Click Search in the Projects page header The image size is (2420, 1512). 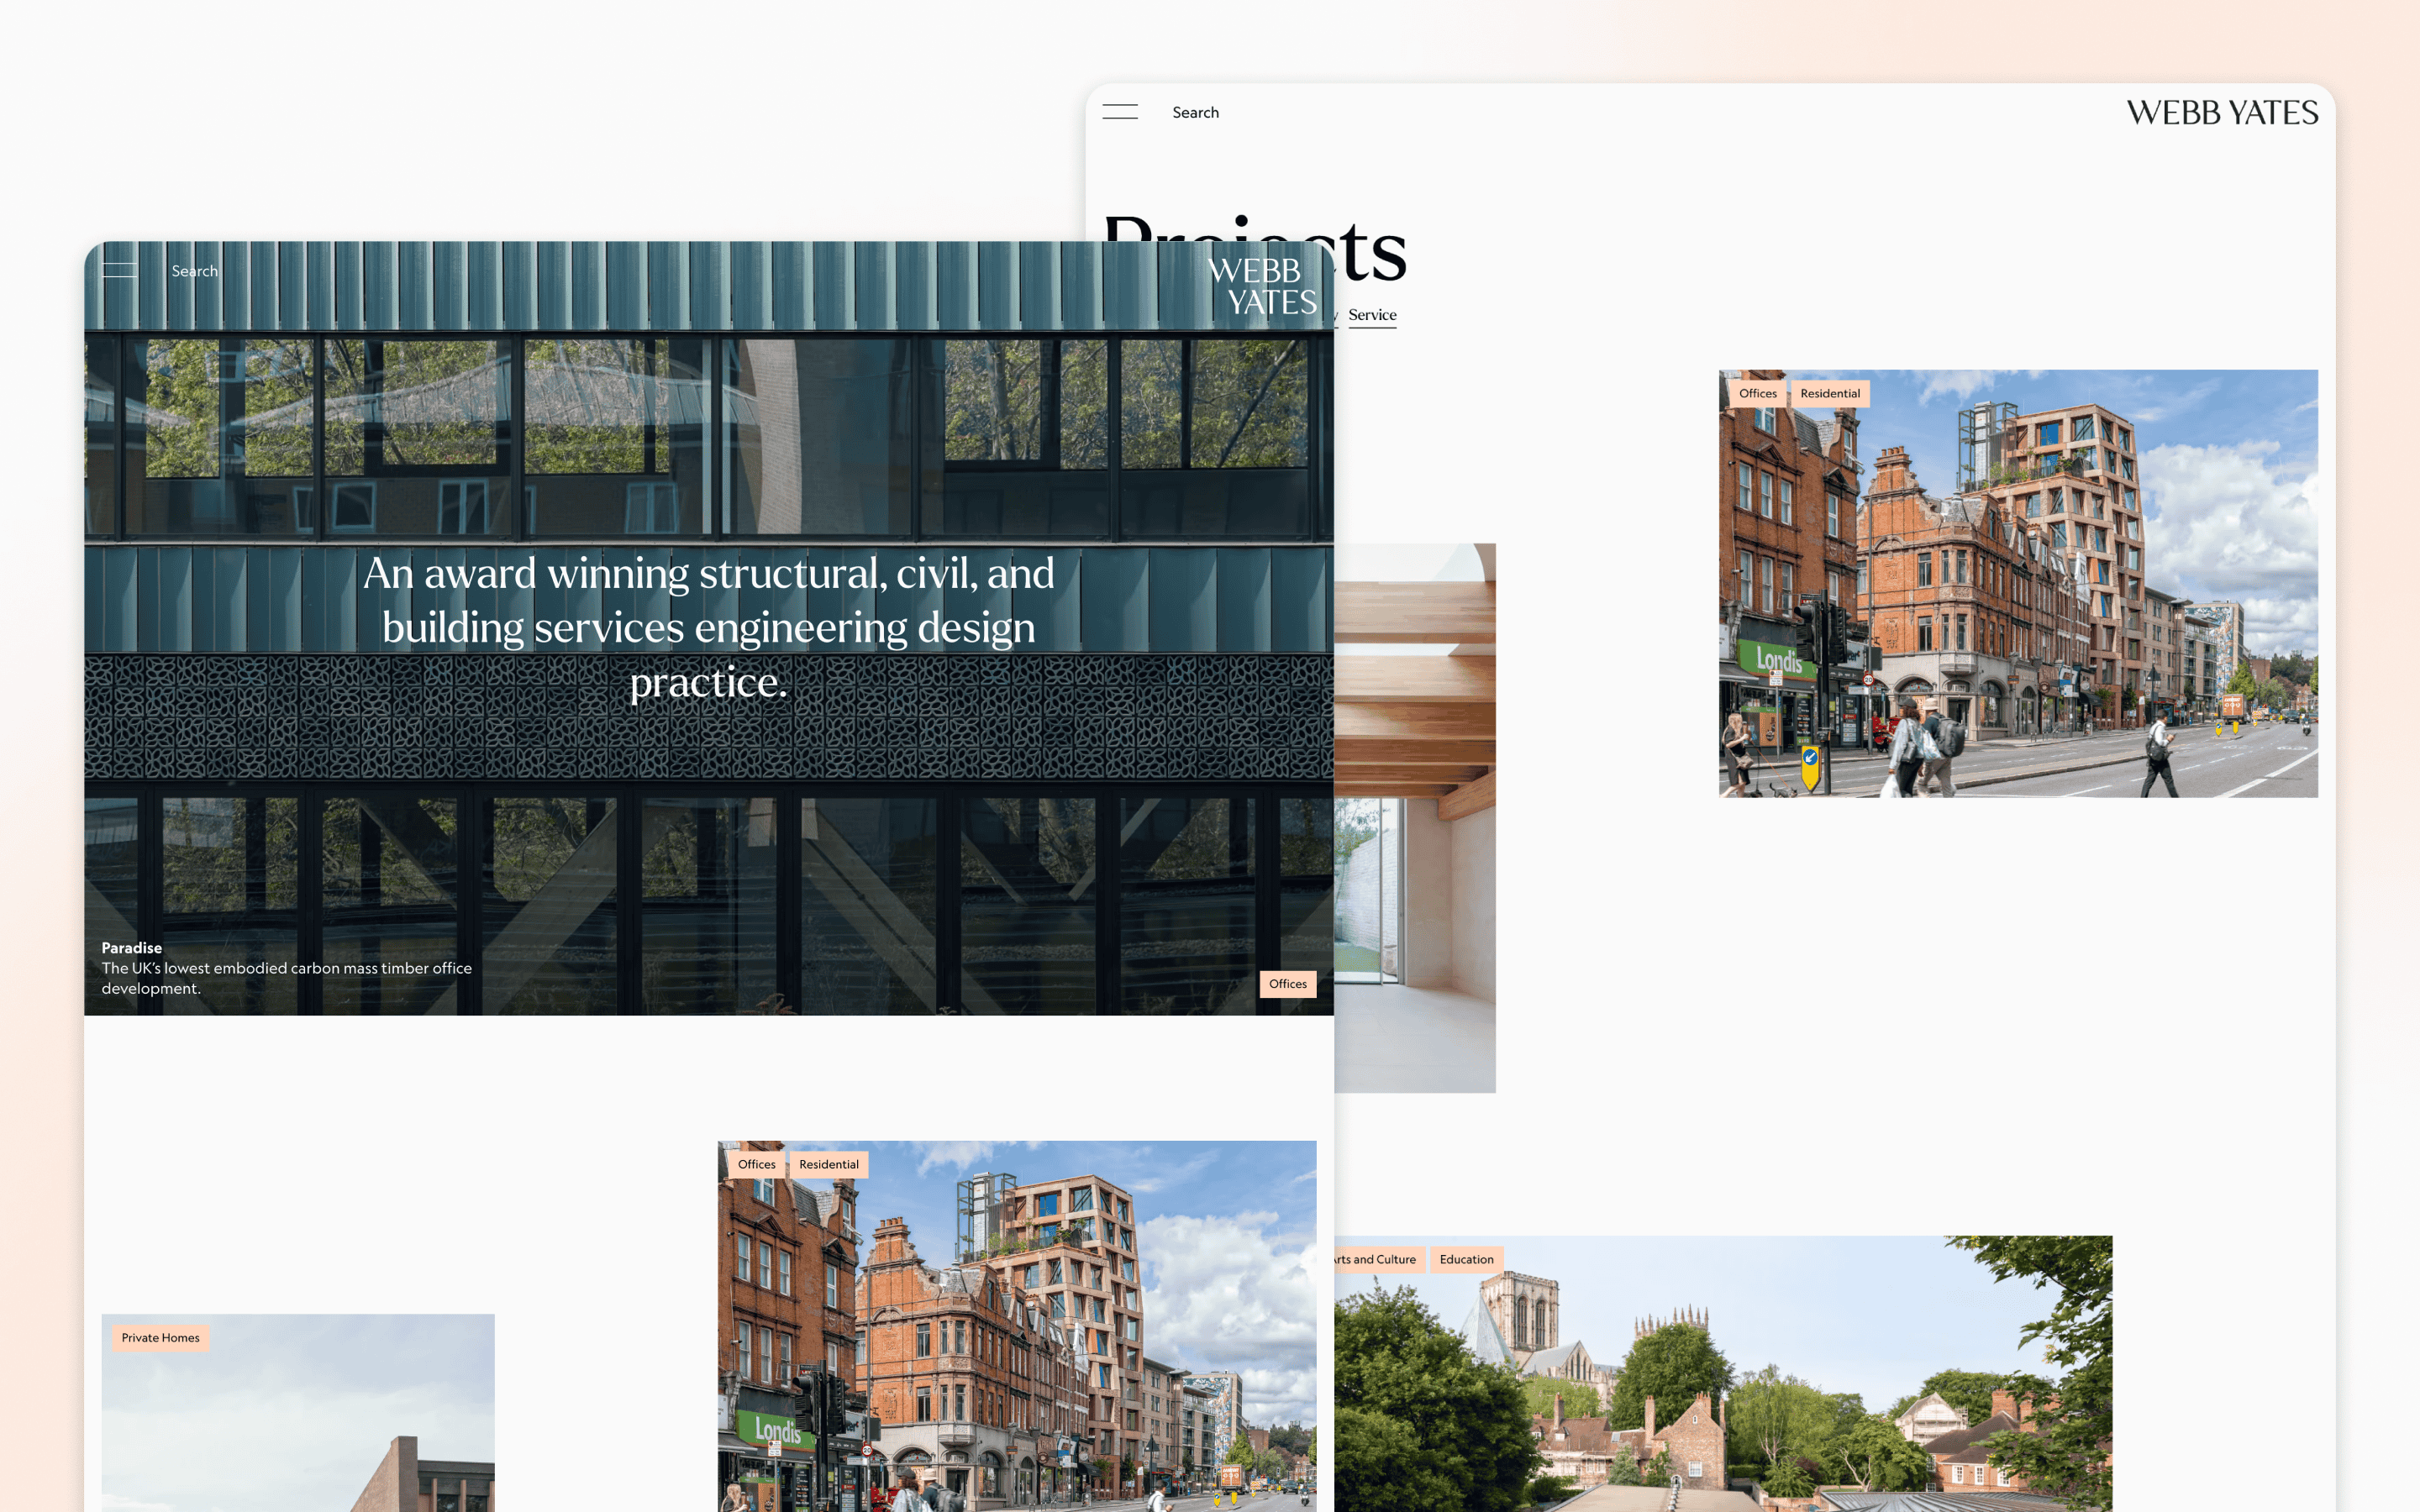tap(1195, 112)
